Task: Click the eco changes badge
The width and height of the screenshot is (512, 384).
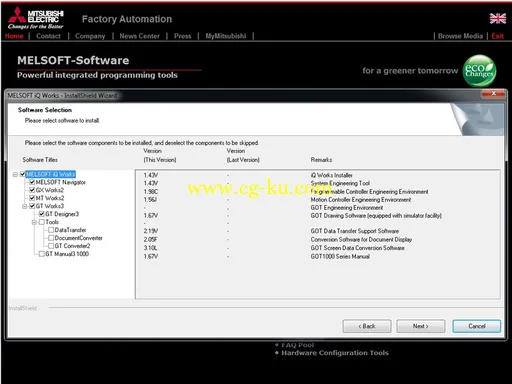Action: 479,71
